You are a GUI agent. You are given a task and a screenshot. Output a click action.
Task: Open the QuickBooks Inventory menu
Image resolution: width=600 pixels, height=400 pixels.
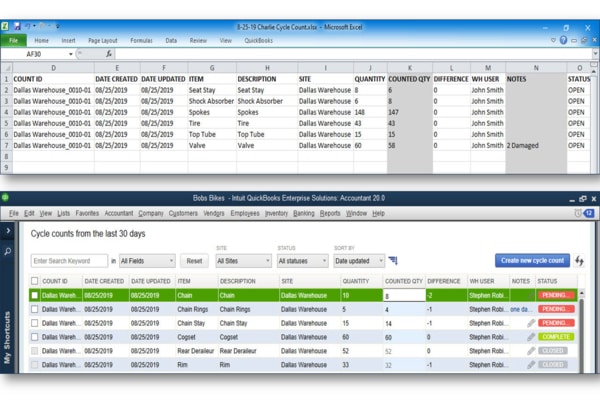click(x=276, y=213)
